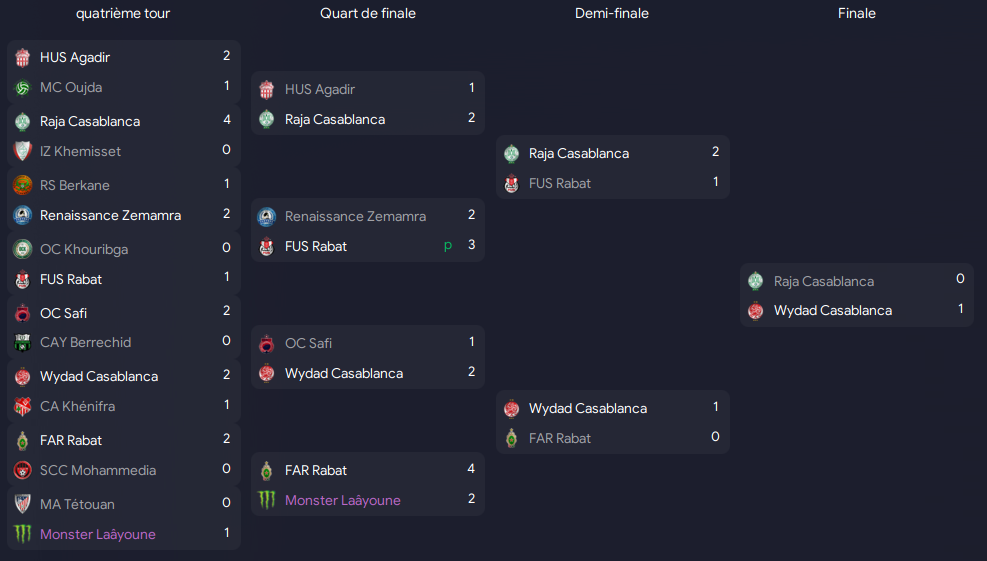Click penalty indicator beside FUS Rabat score
Screen dimensions: 987x561
tap(448, 246)
